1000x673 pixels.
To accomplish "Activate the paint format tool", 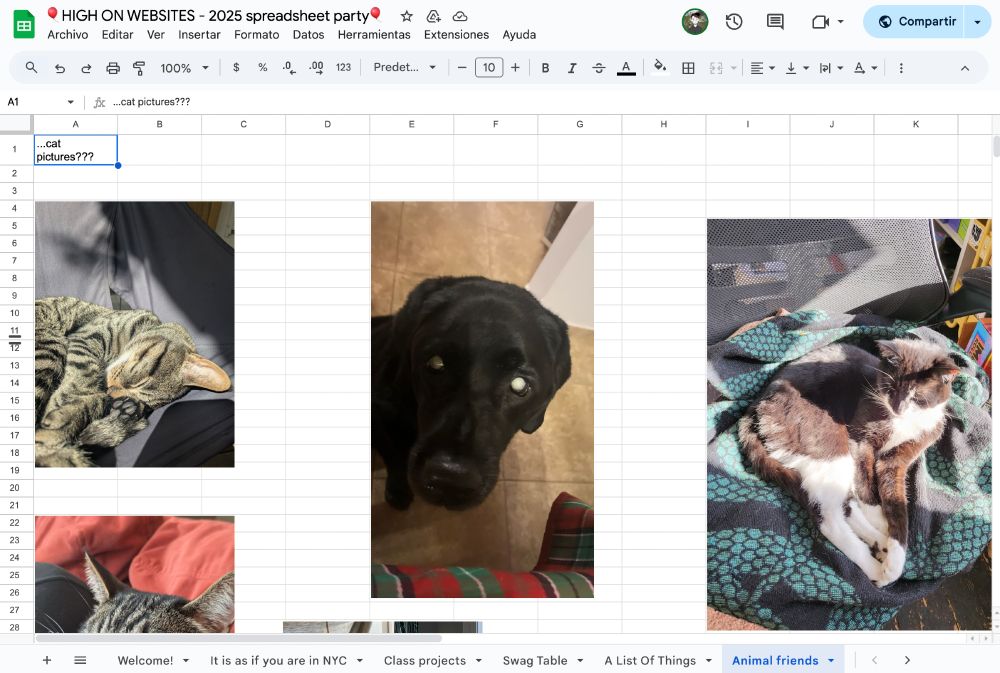I will [139, 68].
